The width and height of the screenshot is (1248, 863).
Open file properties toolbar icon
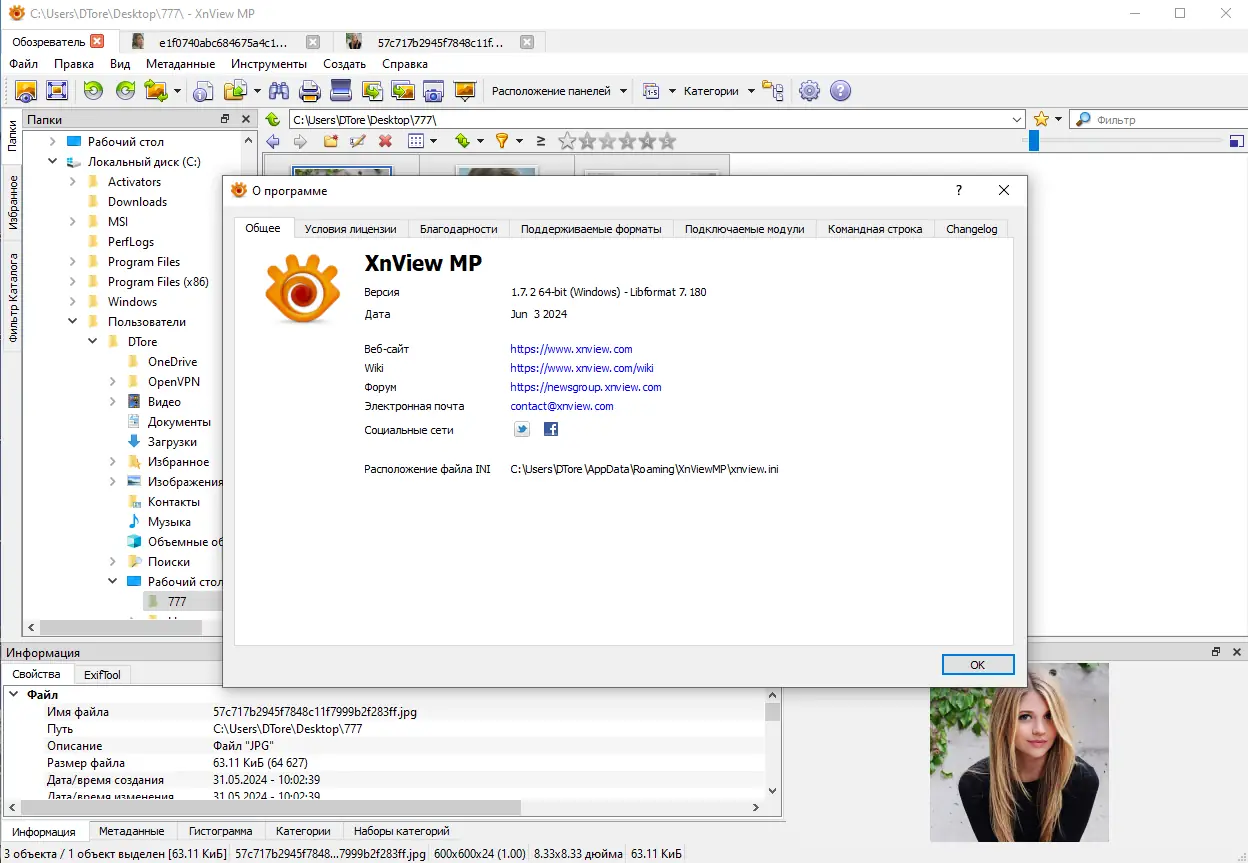point(203,91)
